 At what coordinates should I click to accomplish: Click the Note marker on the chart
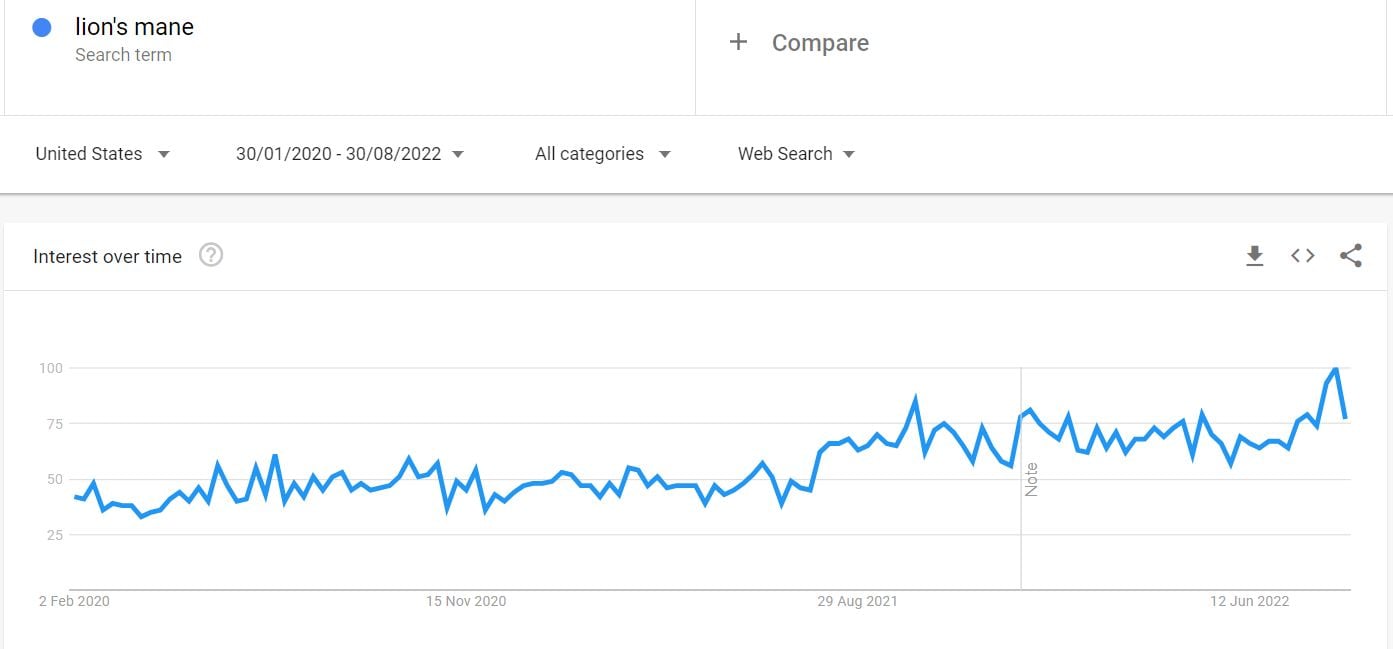click(1031, 479)
